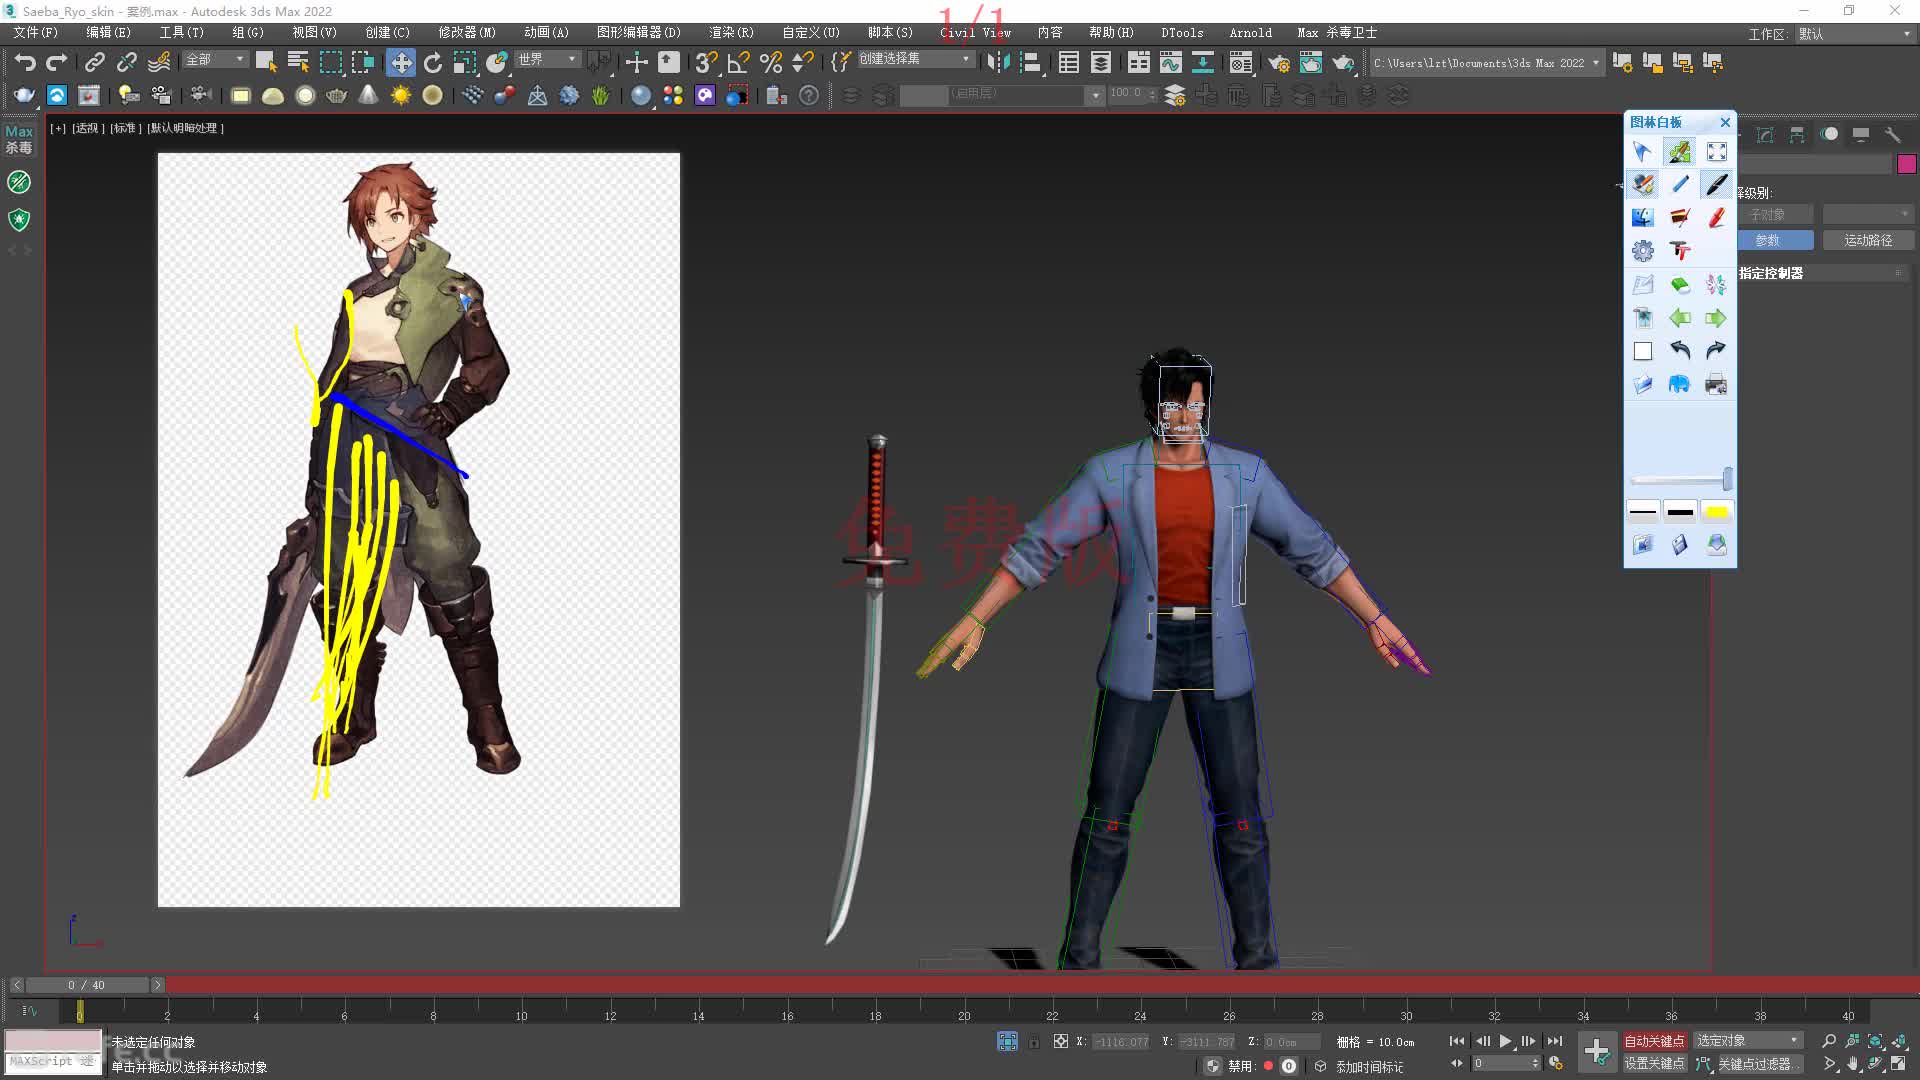Click the 运动路径 button

click(x=1868, y=240)
